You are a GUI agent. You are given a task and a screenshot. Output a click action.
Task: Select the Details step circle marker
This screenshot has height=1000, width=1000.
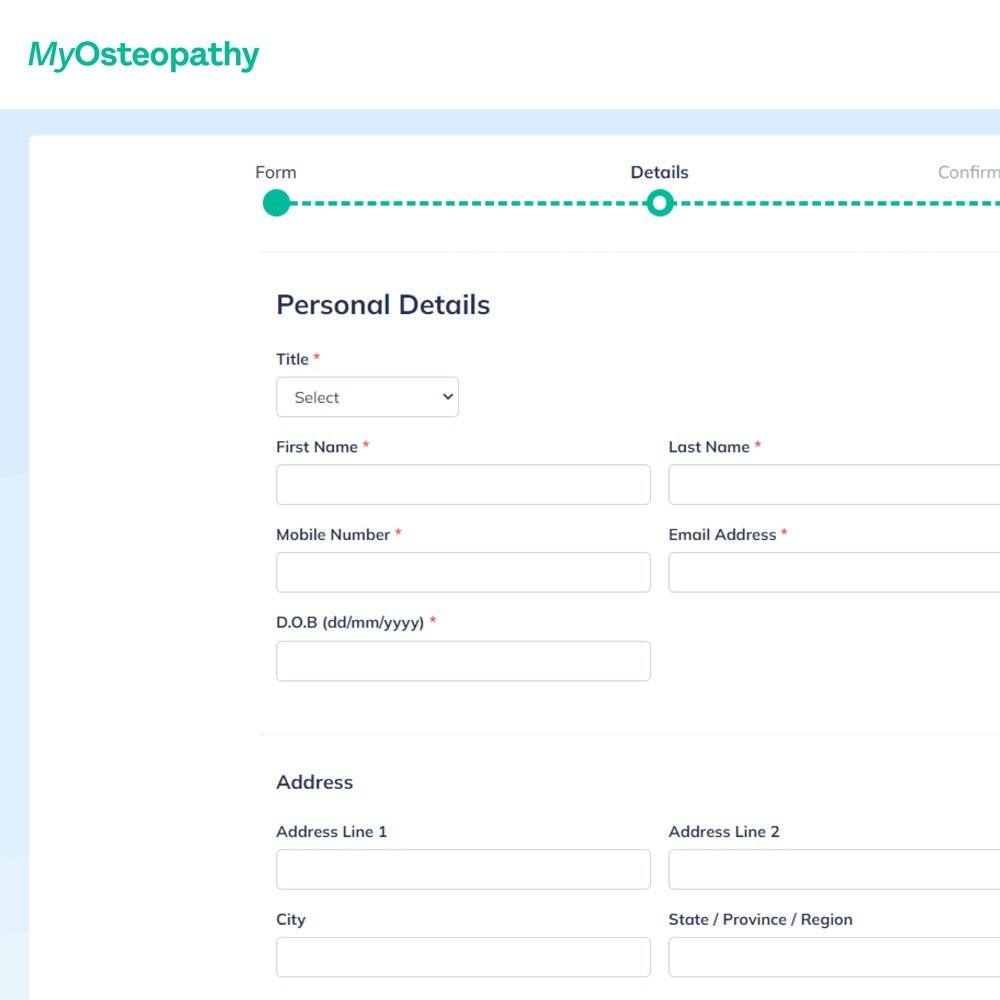coord(659,203)
